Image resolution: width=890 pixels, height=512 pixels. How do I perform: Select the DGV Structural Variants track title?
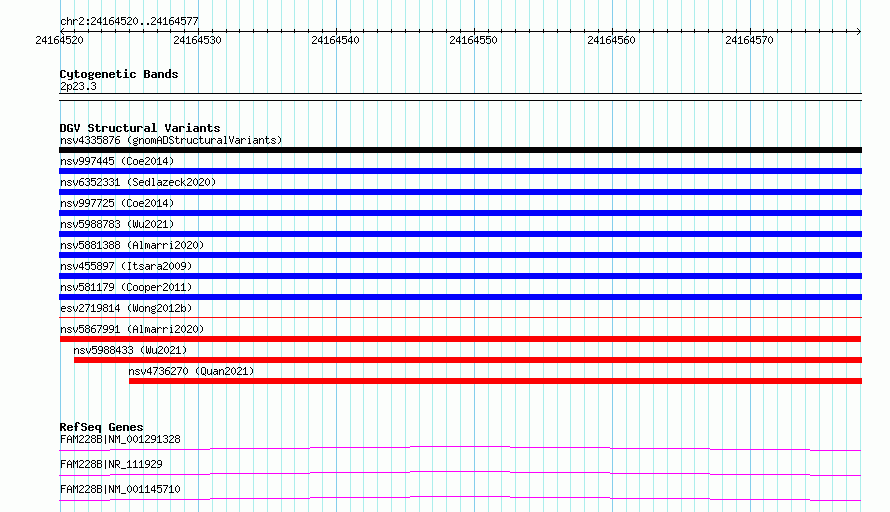[x=140, y=128]
